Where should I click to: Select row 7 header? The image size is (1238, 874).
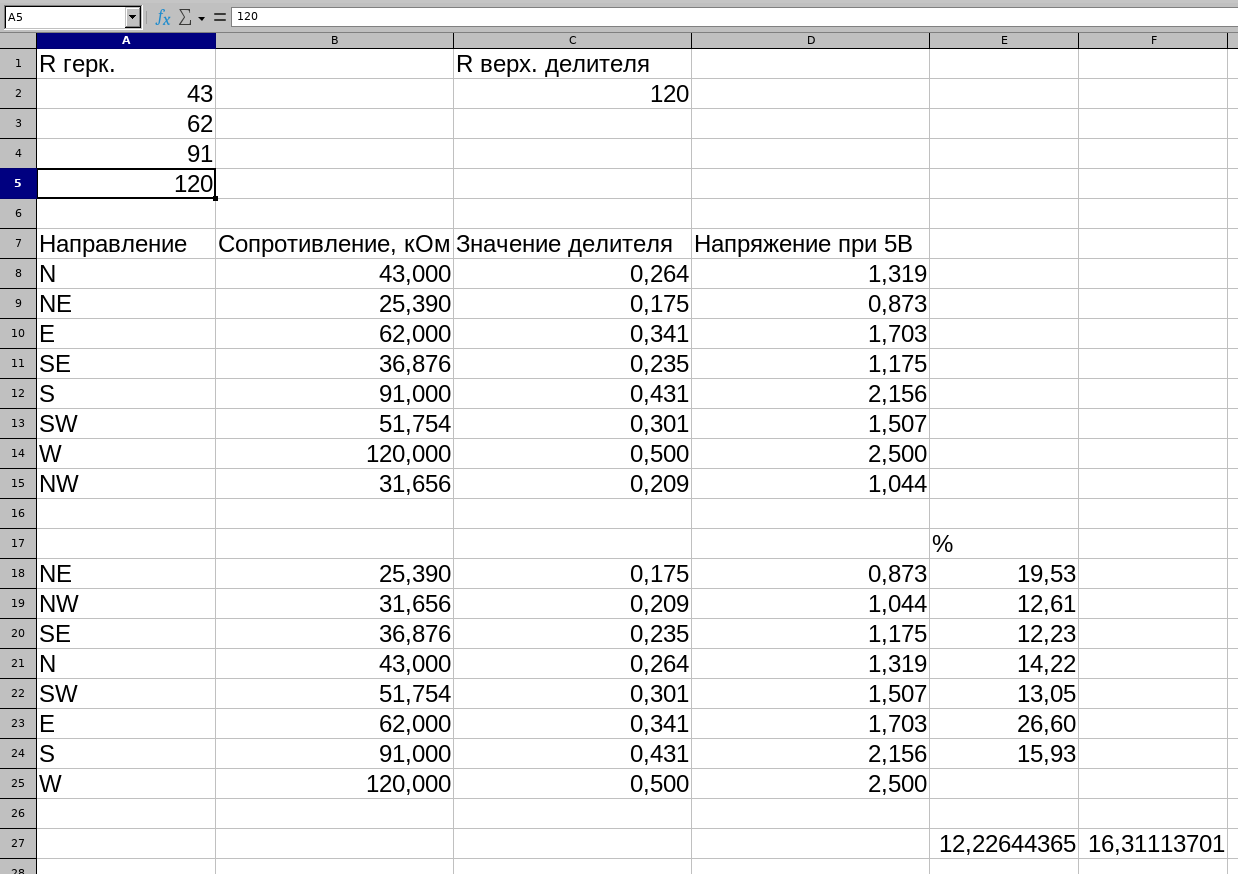point(18,243)
